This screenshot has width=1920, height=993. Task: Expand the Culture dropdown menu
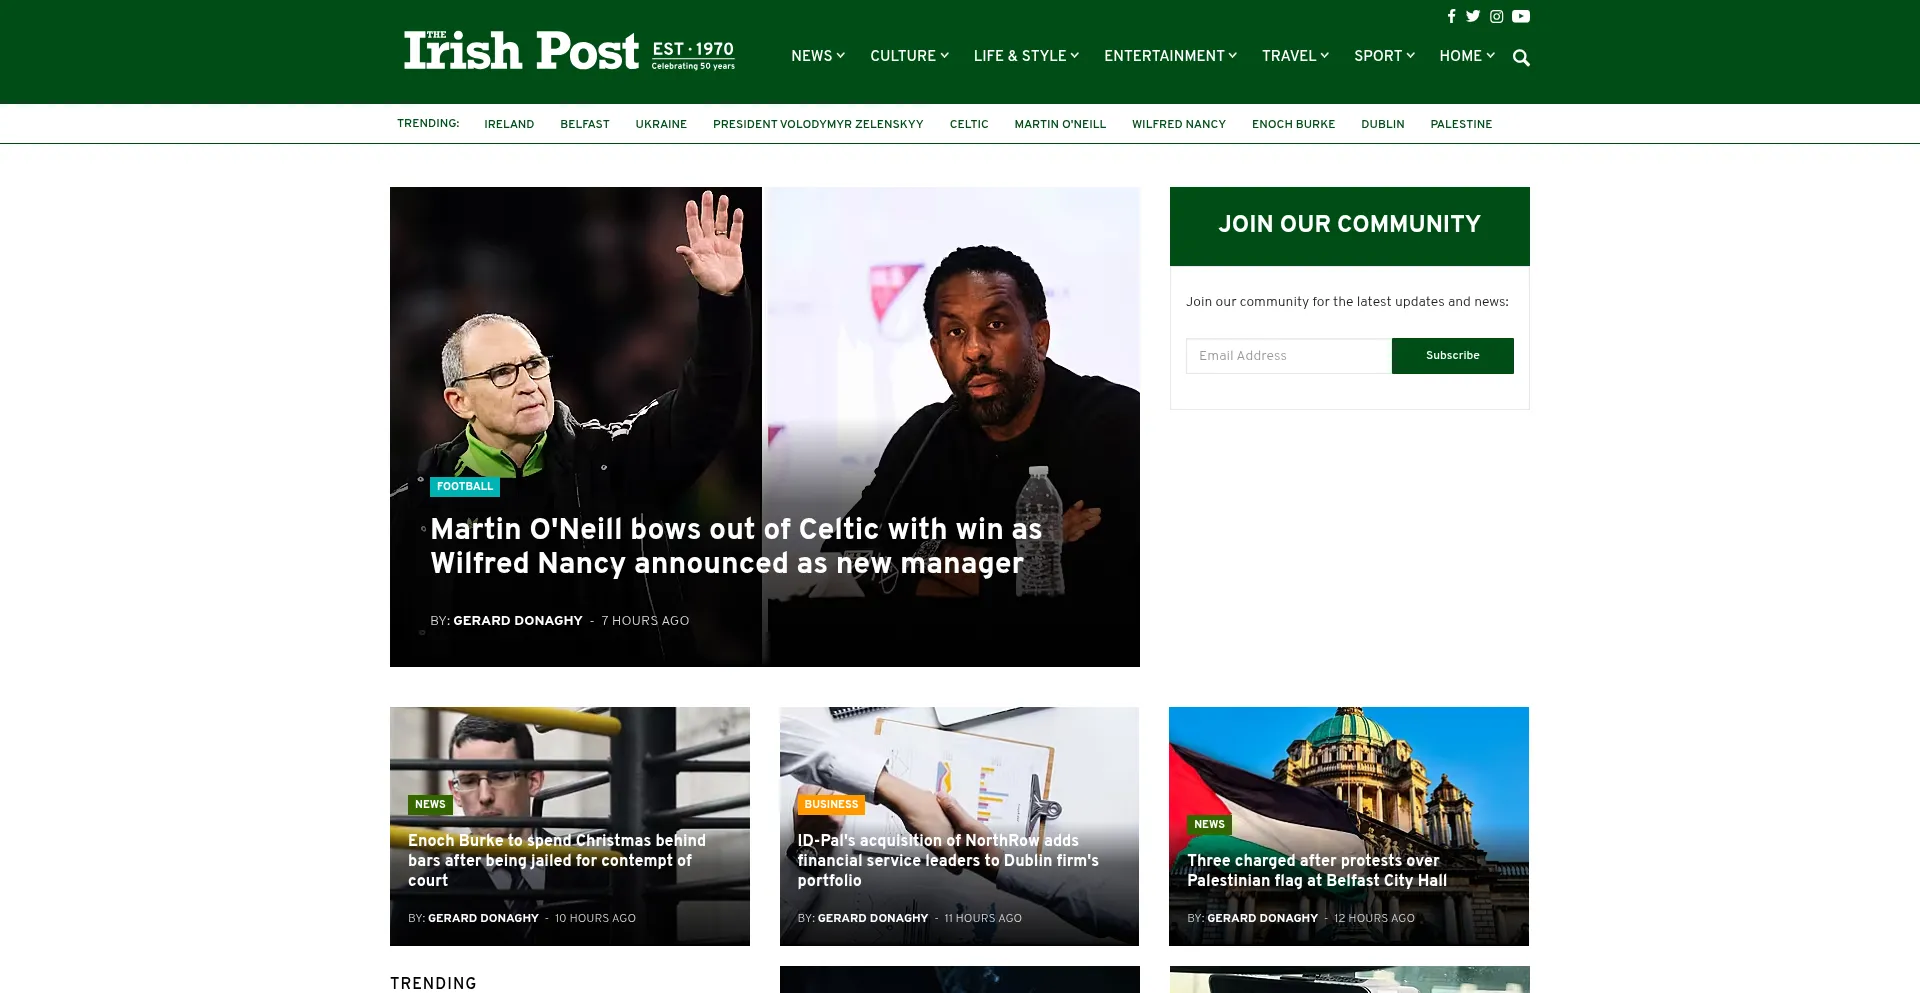pos(909,56)
